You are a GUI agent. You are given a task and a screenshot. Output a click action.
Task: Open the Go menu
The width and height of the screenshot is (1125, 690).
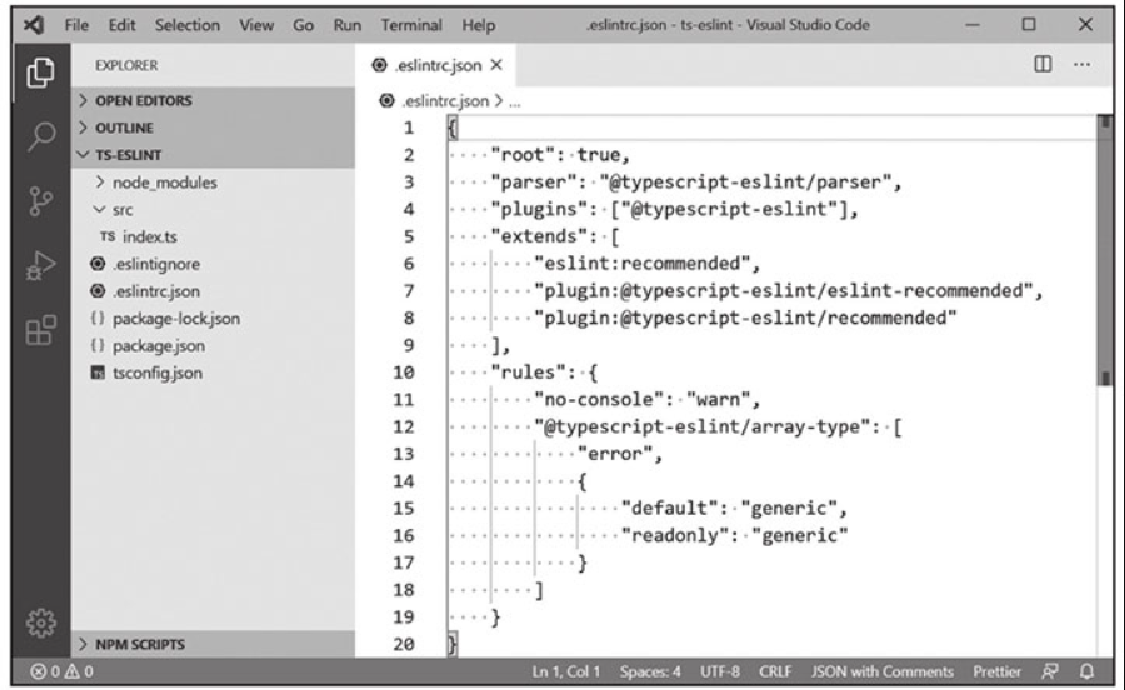(x=303, y=25)
